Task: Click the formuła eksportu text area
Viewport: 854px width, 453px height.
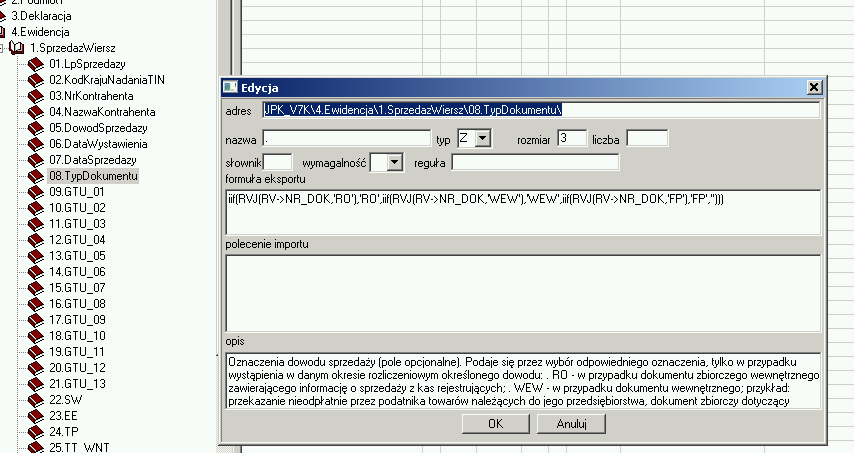Action: click(522, 210)
